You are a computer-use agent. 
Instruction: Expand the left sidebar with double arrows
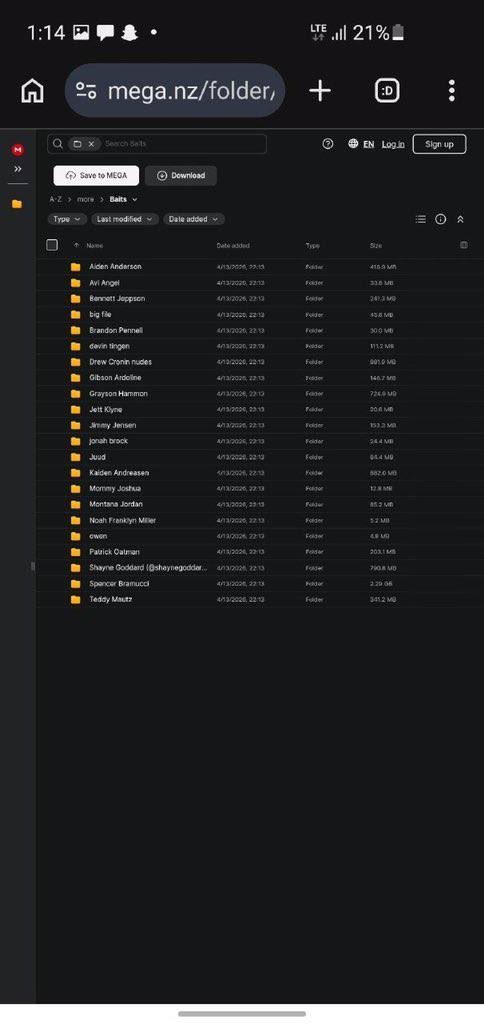[18, 168]
